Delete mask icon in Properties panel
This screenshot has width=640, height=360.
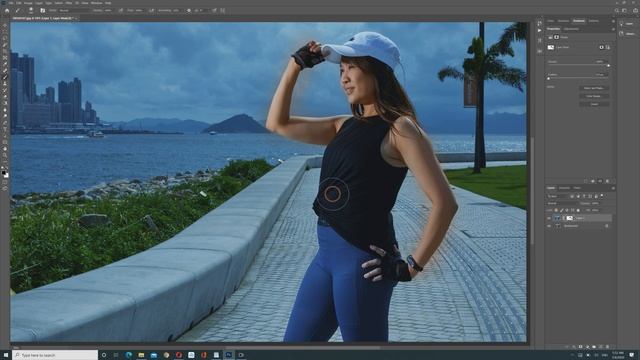pyautogui.click(x=607, y=181)
